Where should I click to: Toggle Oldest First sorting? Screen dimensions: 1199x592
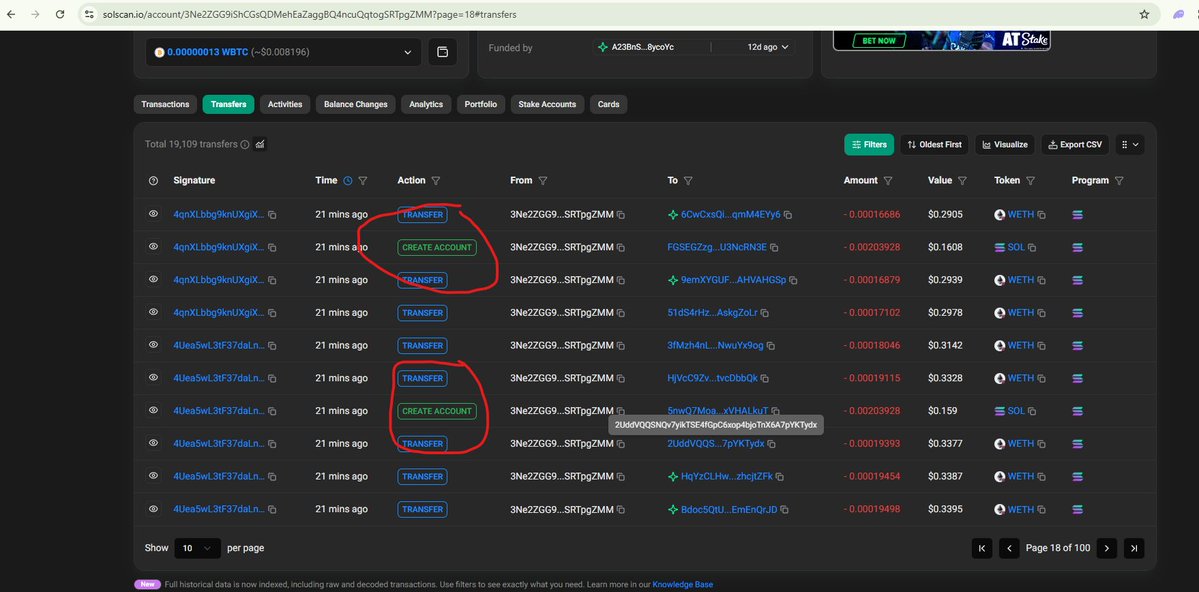(x=934, y=145)
